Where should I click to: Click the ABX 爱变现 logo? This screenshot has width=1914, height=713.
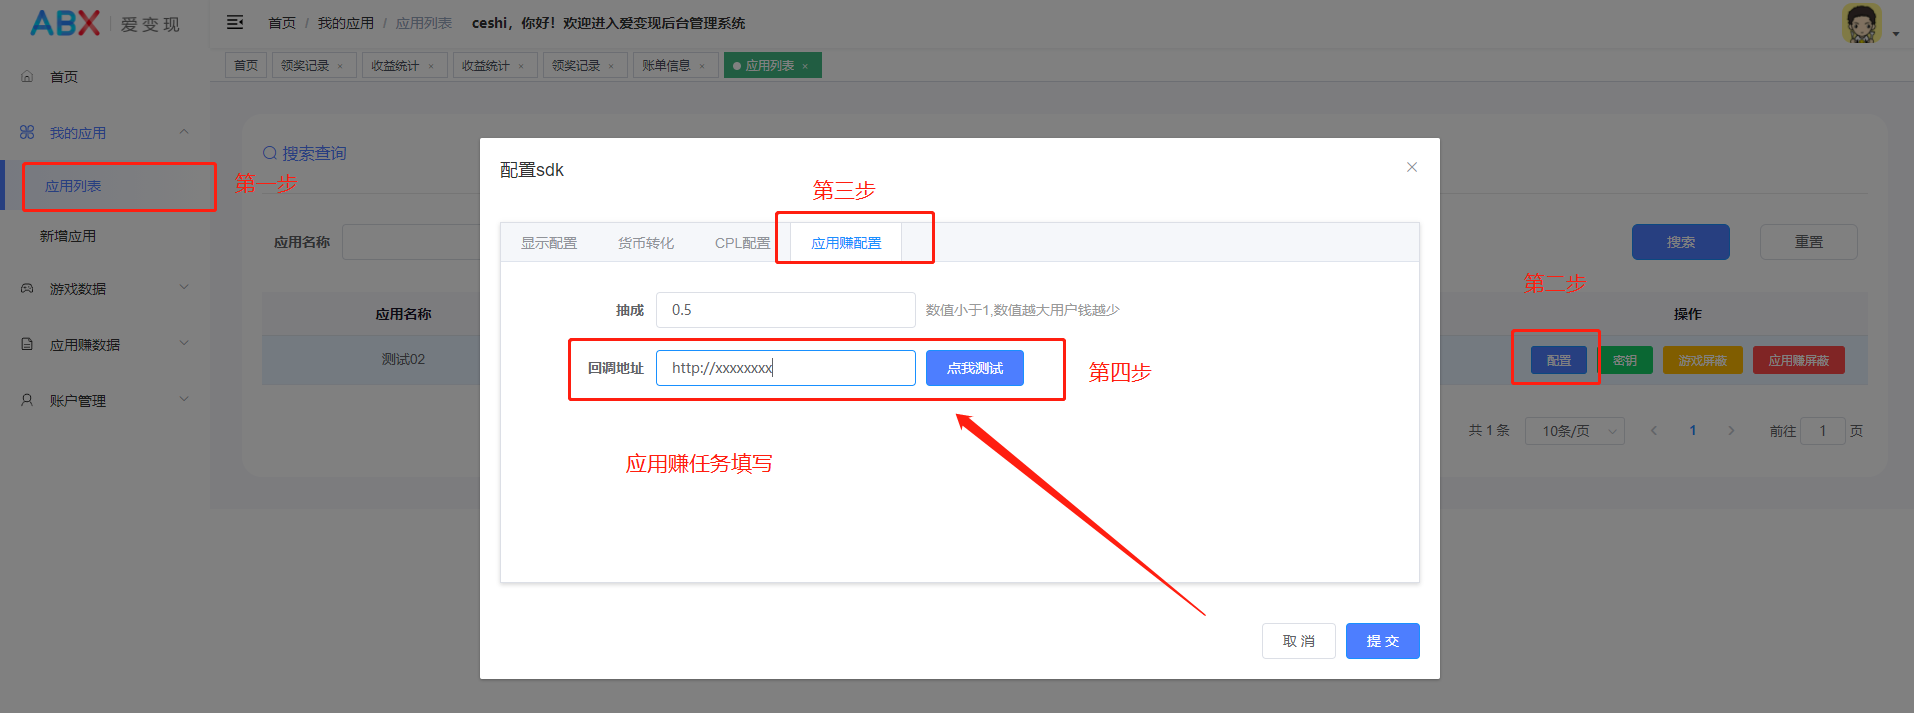104,24
